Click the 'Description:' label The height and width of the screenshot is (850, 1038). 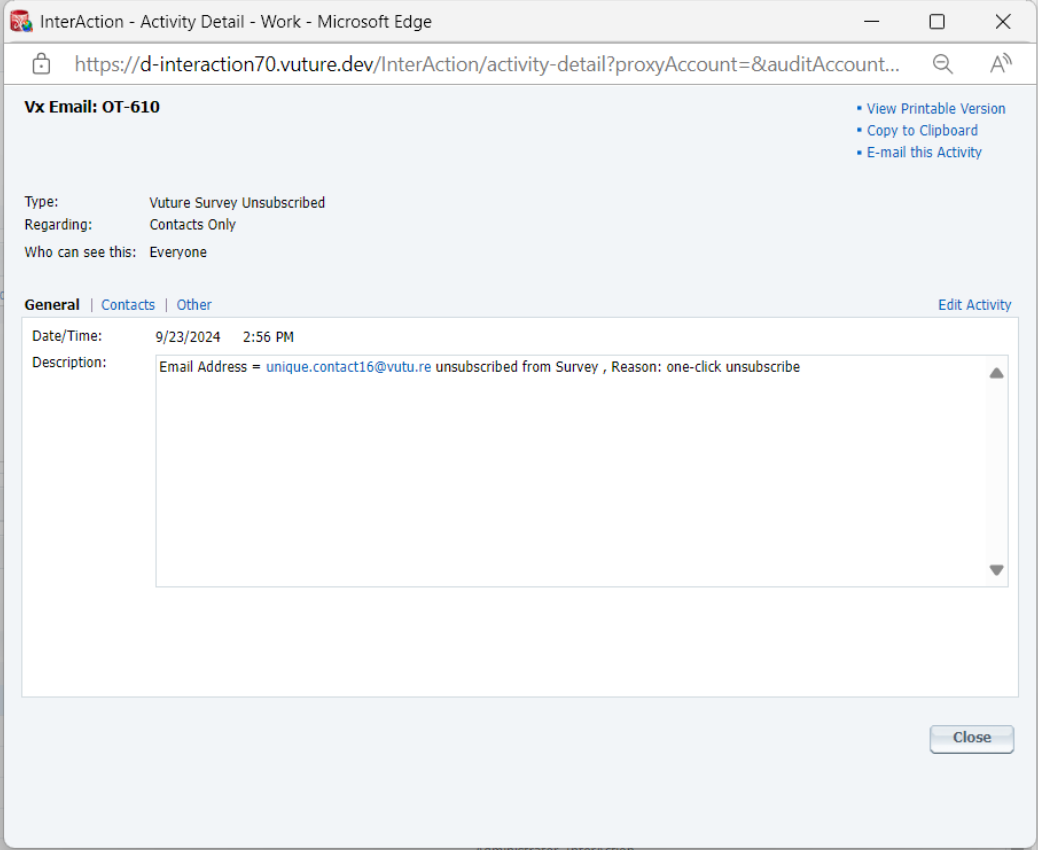point(70,362)
